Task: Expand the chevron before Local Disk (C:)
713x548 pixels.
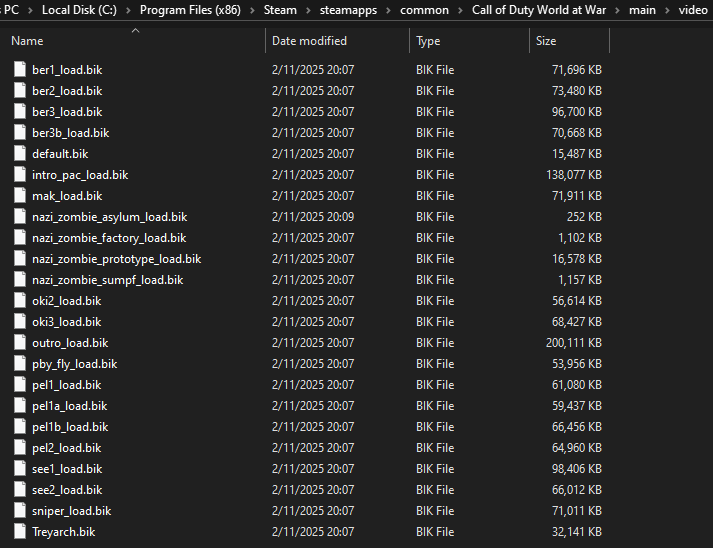Action: click(30, 10)
